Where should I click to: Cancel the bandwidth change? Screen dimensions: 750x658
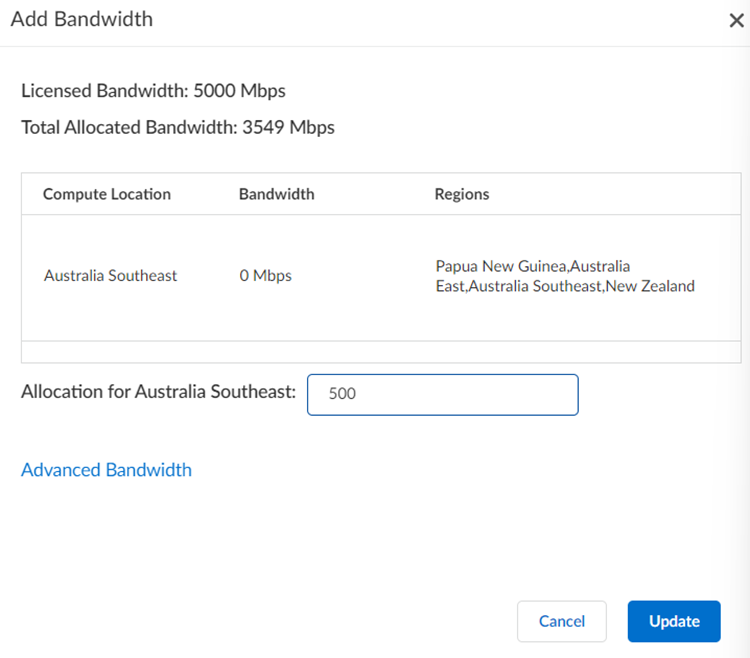point(561,621)
